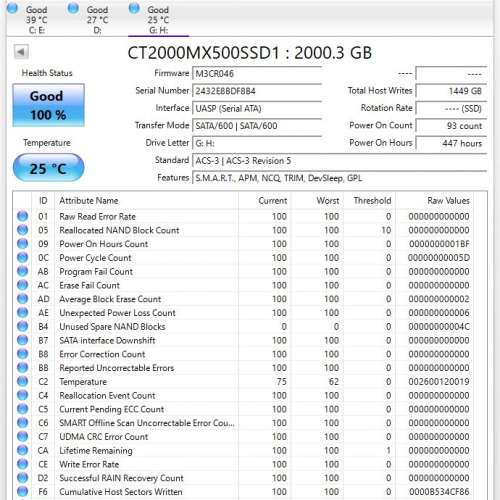Click status icon of UDMA CRC Error Count
The image size is (500, 500).
[22, 437]
